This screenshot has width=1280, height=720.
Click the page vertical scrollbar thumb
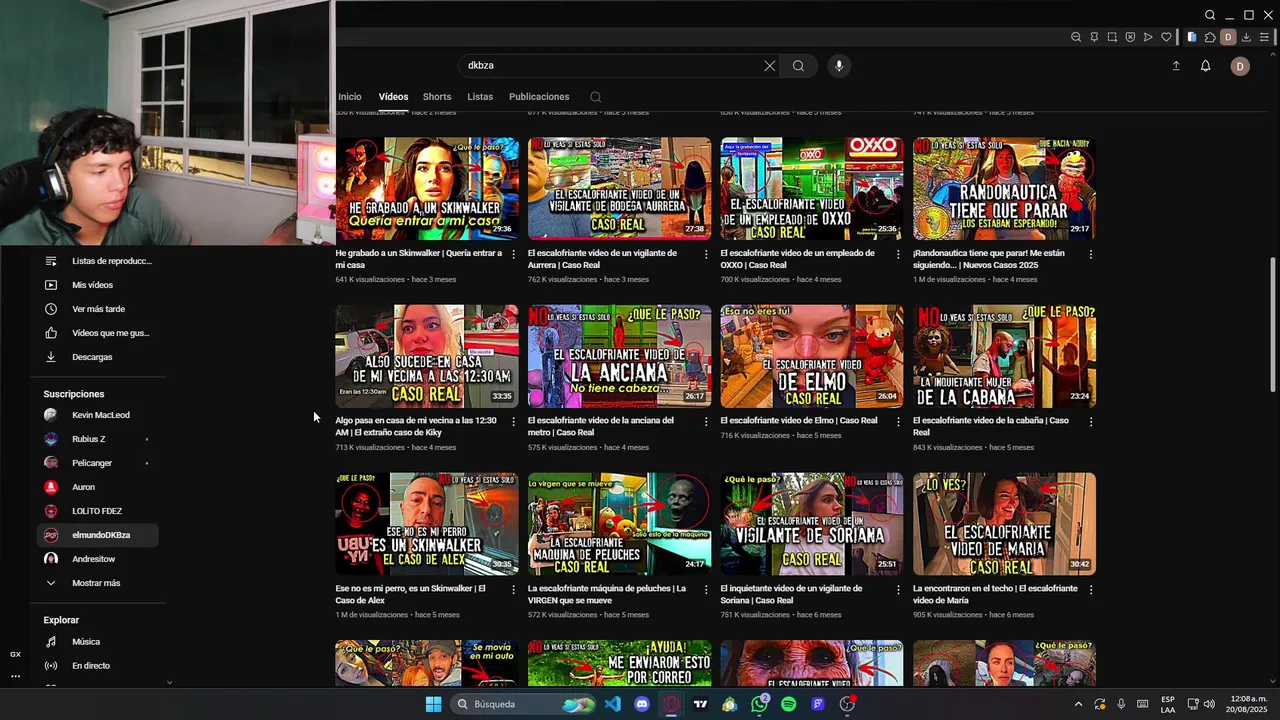tap(1272, 324)
